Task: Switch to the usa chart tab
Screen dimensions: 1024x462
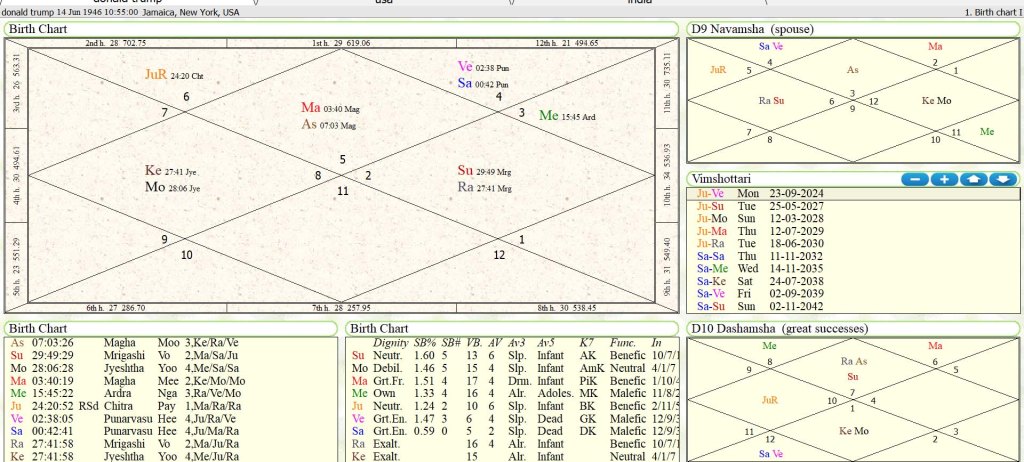Action: point(383,3)
